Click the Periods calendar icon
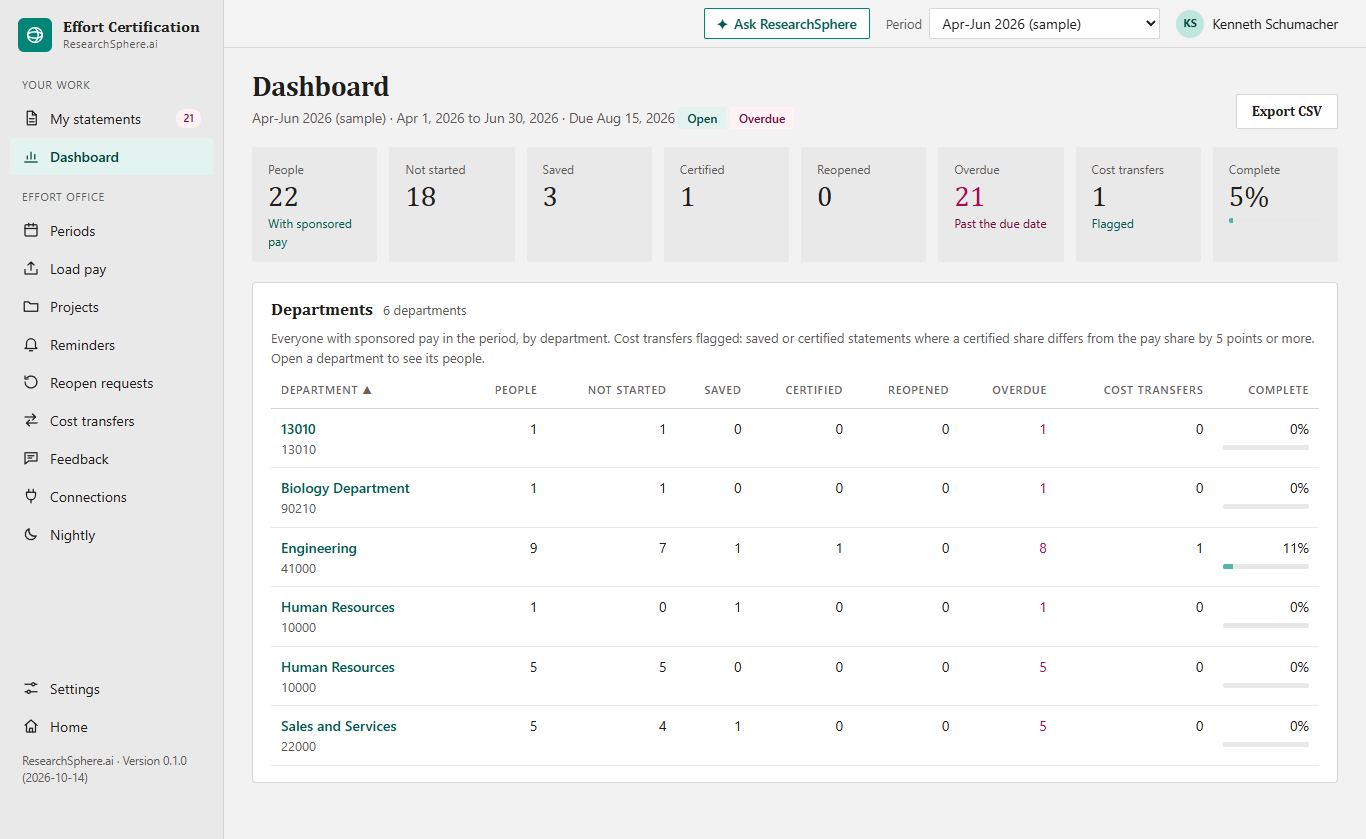 click(31, 231)
